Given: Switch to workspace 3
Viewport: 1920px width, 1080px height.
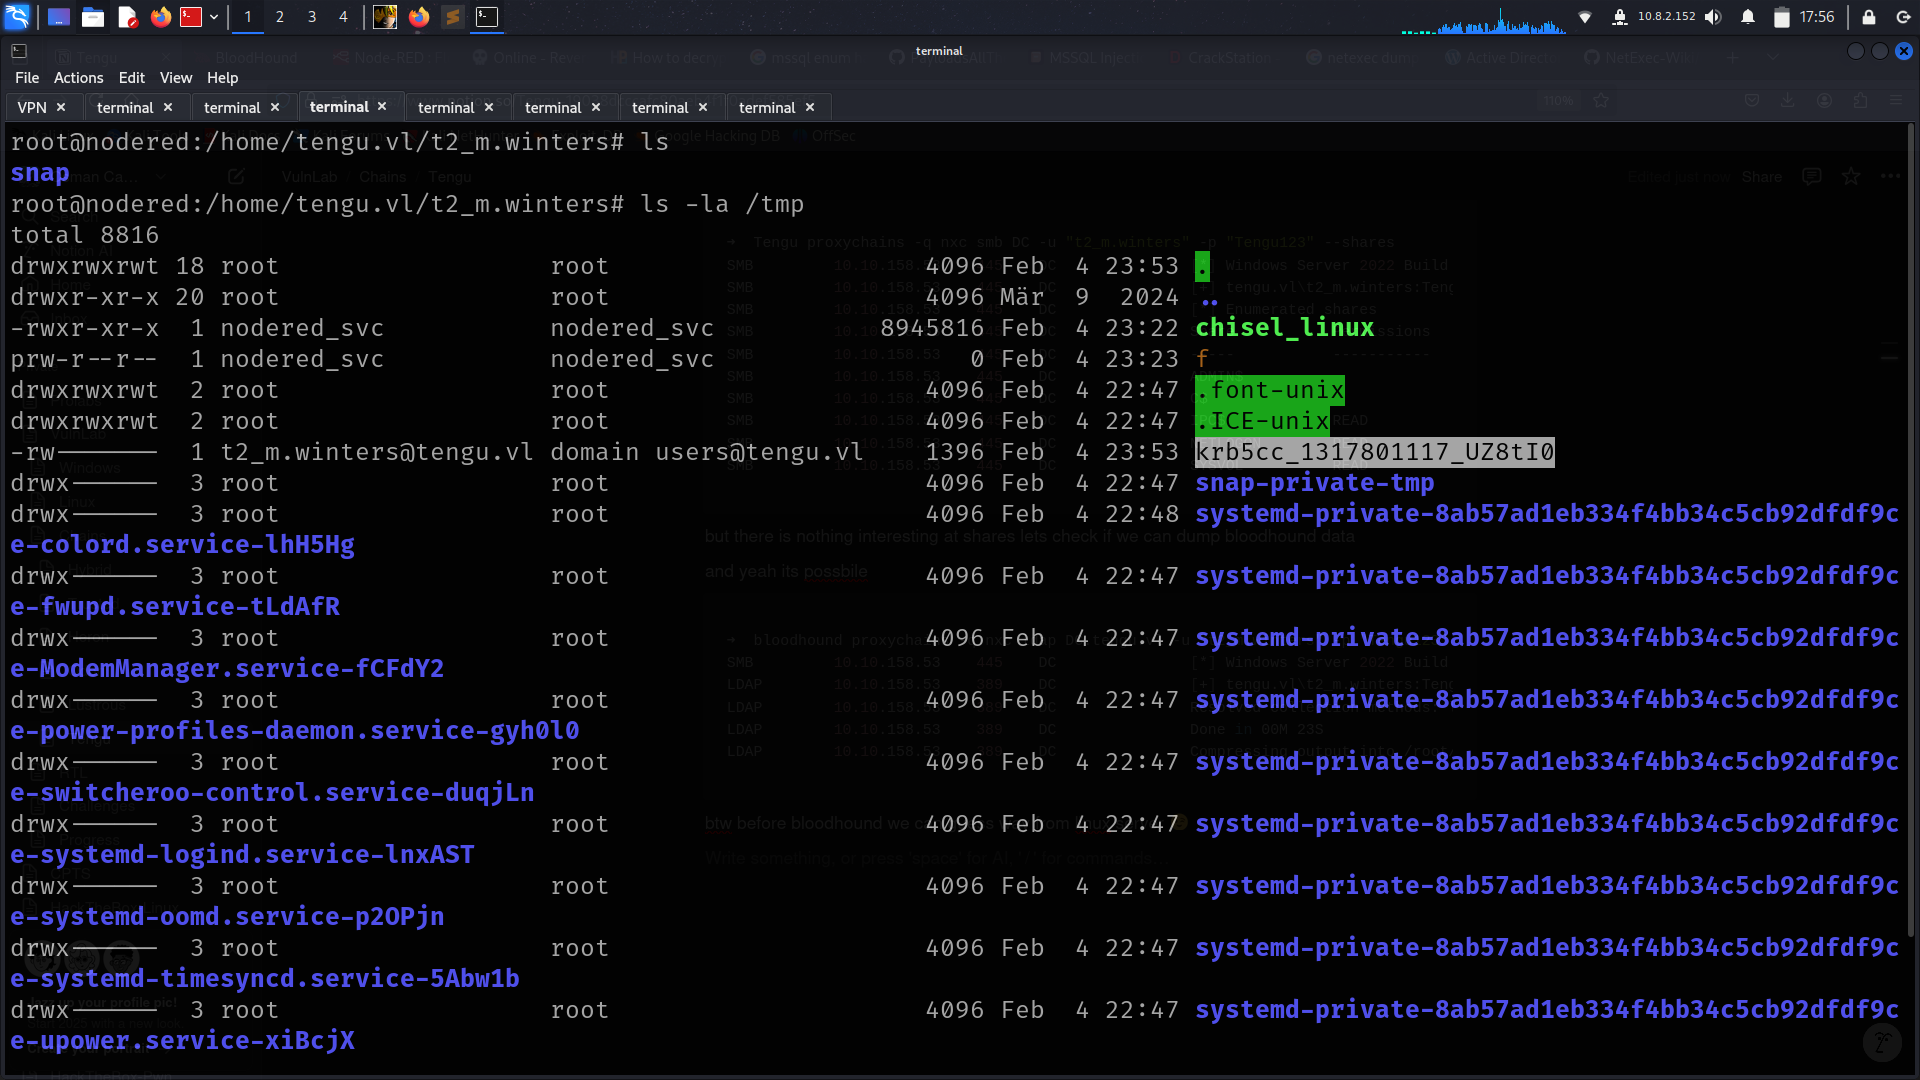Looking at the screenshot, I should pyautogui.click(x=312, y=17).
